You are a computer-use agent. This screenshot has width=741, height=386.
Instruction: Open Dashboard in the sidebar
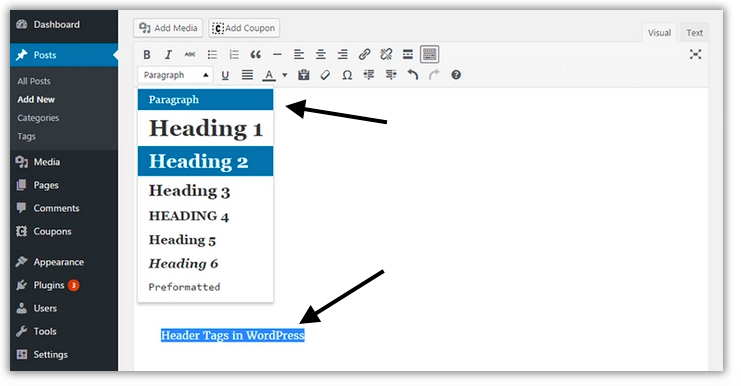coord(64,25)
